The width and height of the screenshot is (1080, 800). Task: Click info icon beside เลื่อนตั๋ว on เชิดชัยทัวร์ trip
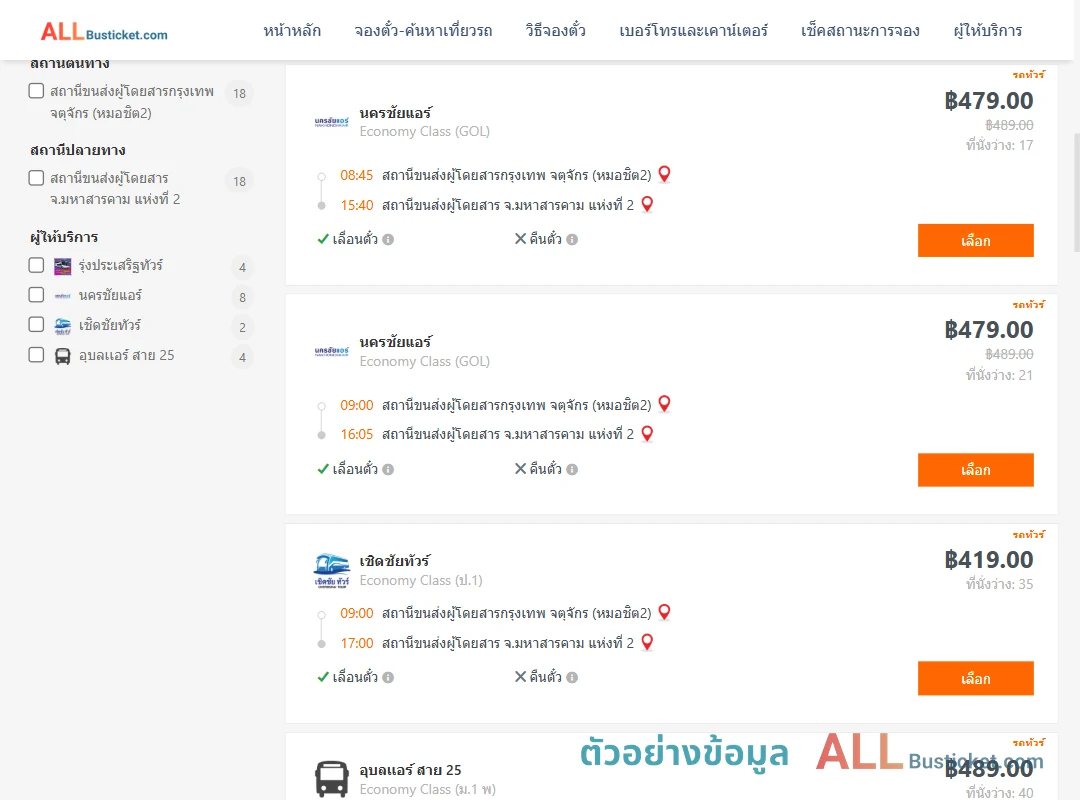click(388, 677)
